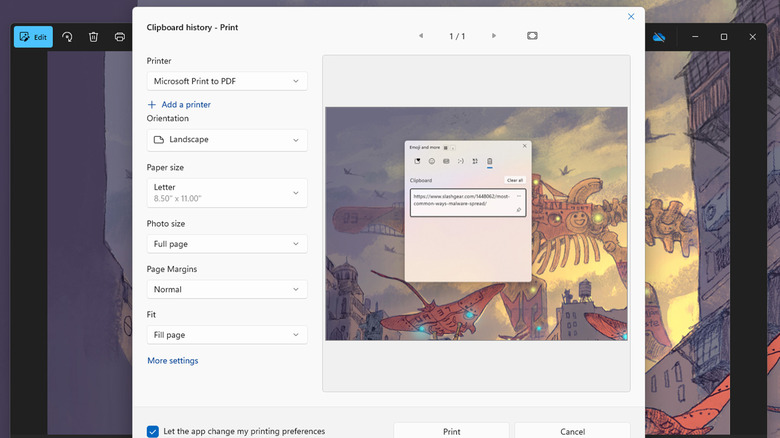This screenshot has height=438, width=780.
Task: Click the 'Add a printer' link
Action: (x=179, y=104)
